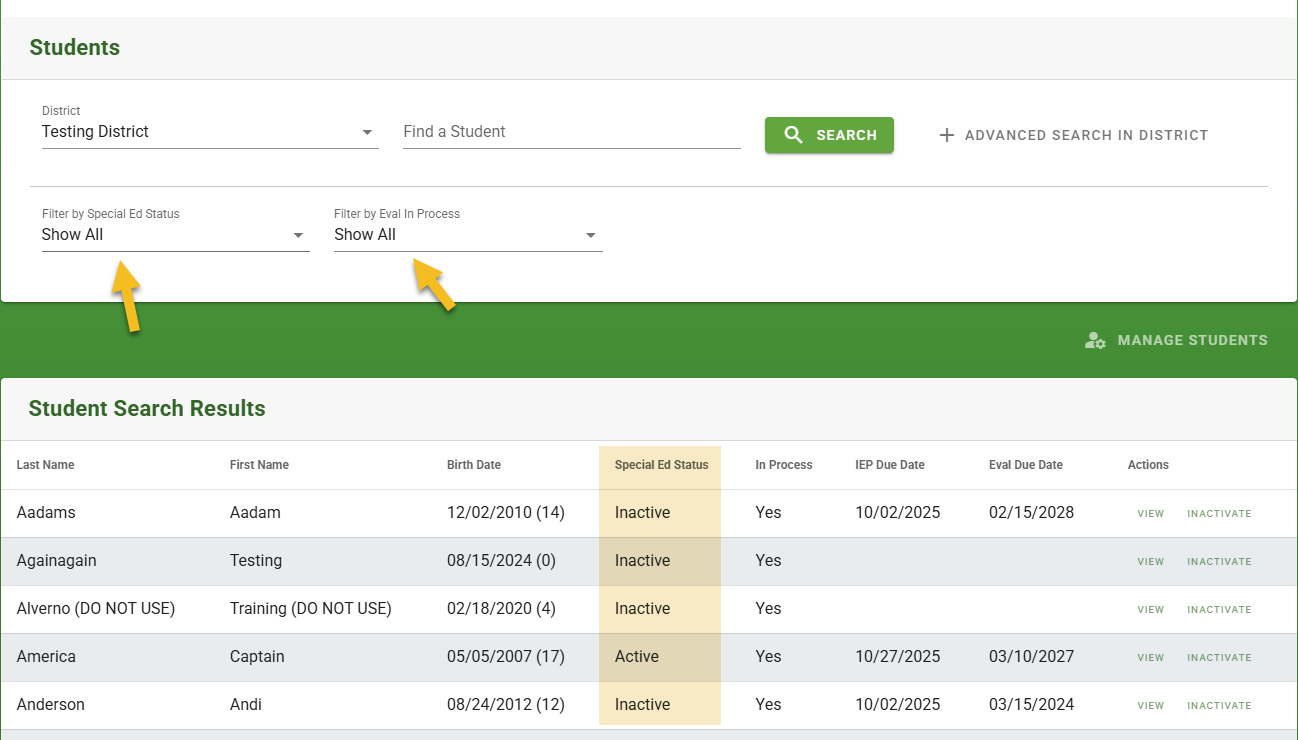Click IEP due date in Captain America row
This screenshot has width=1298, height=740.
click(898, 657)
